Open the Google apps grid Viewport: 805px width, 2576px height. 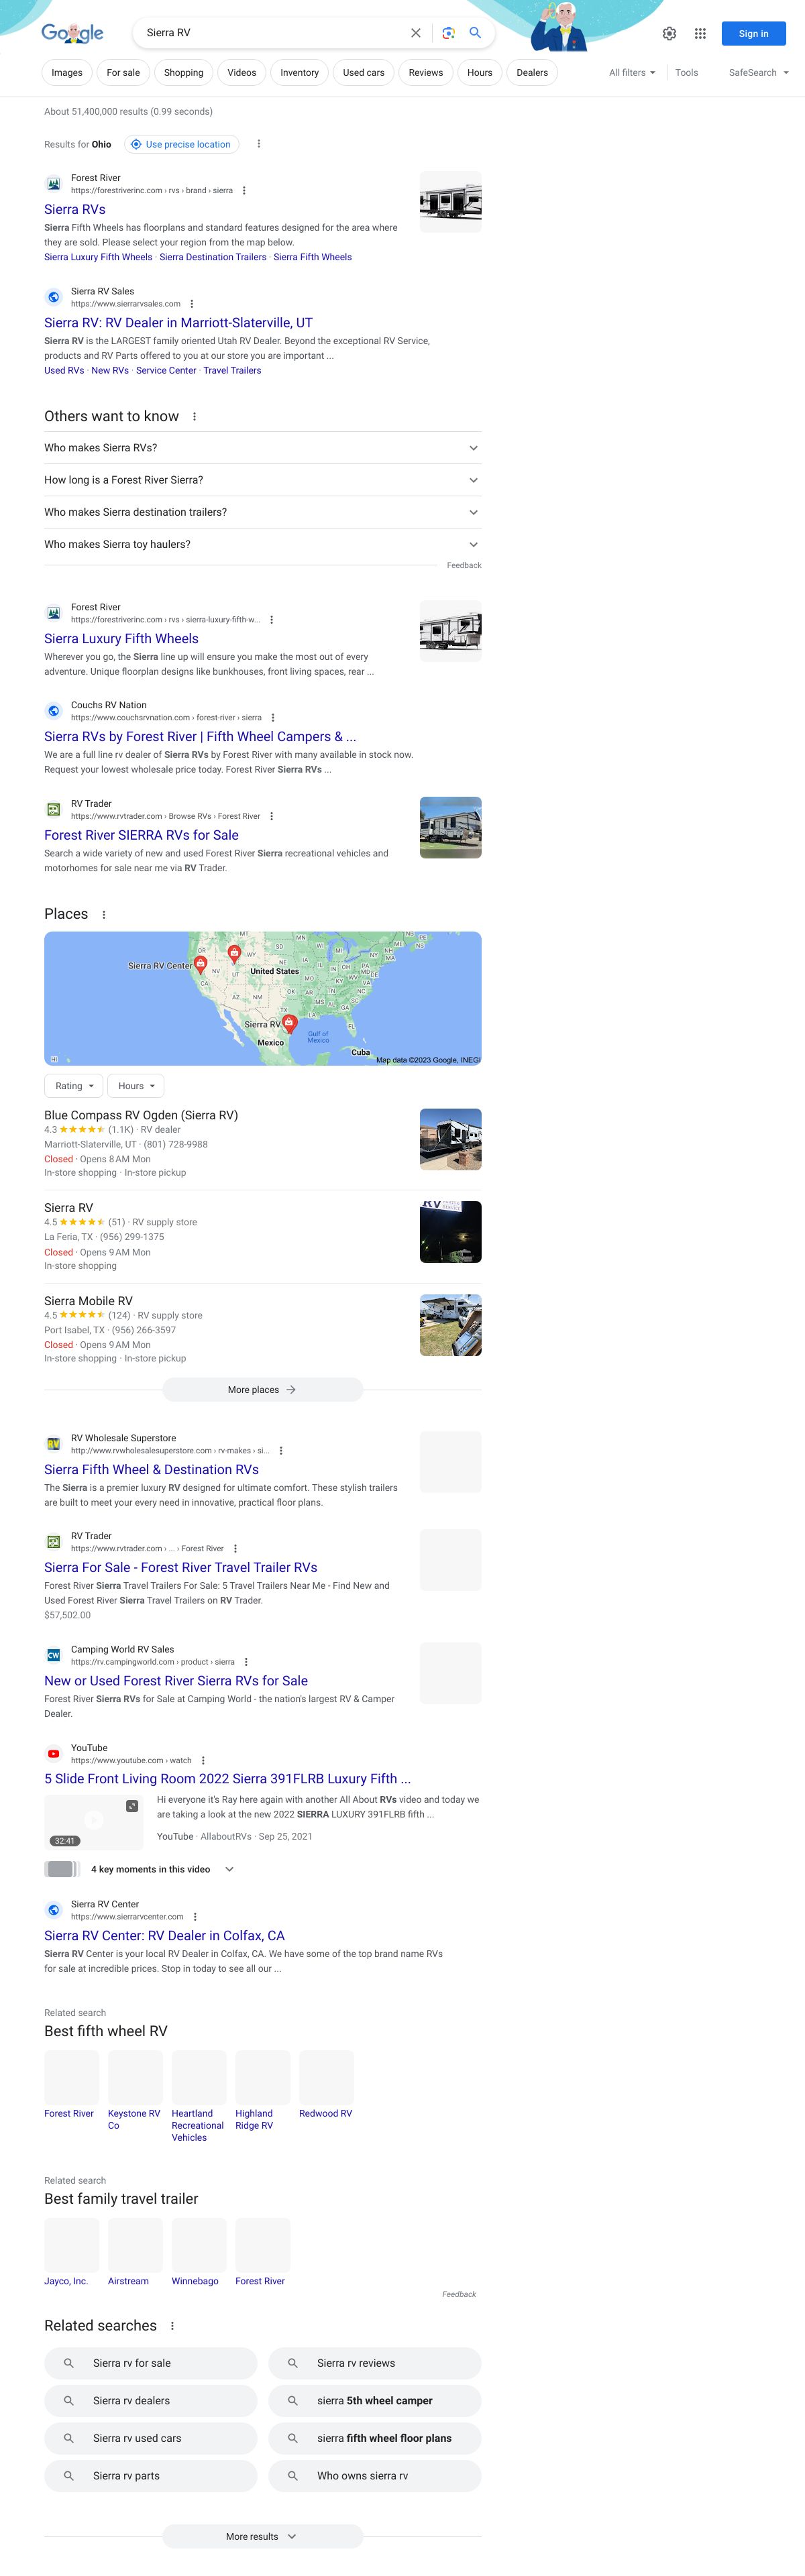700,34
